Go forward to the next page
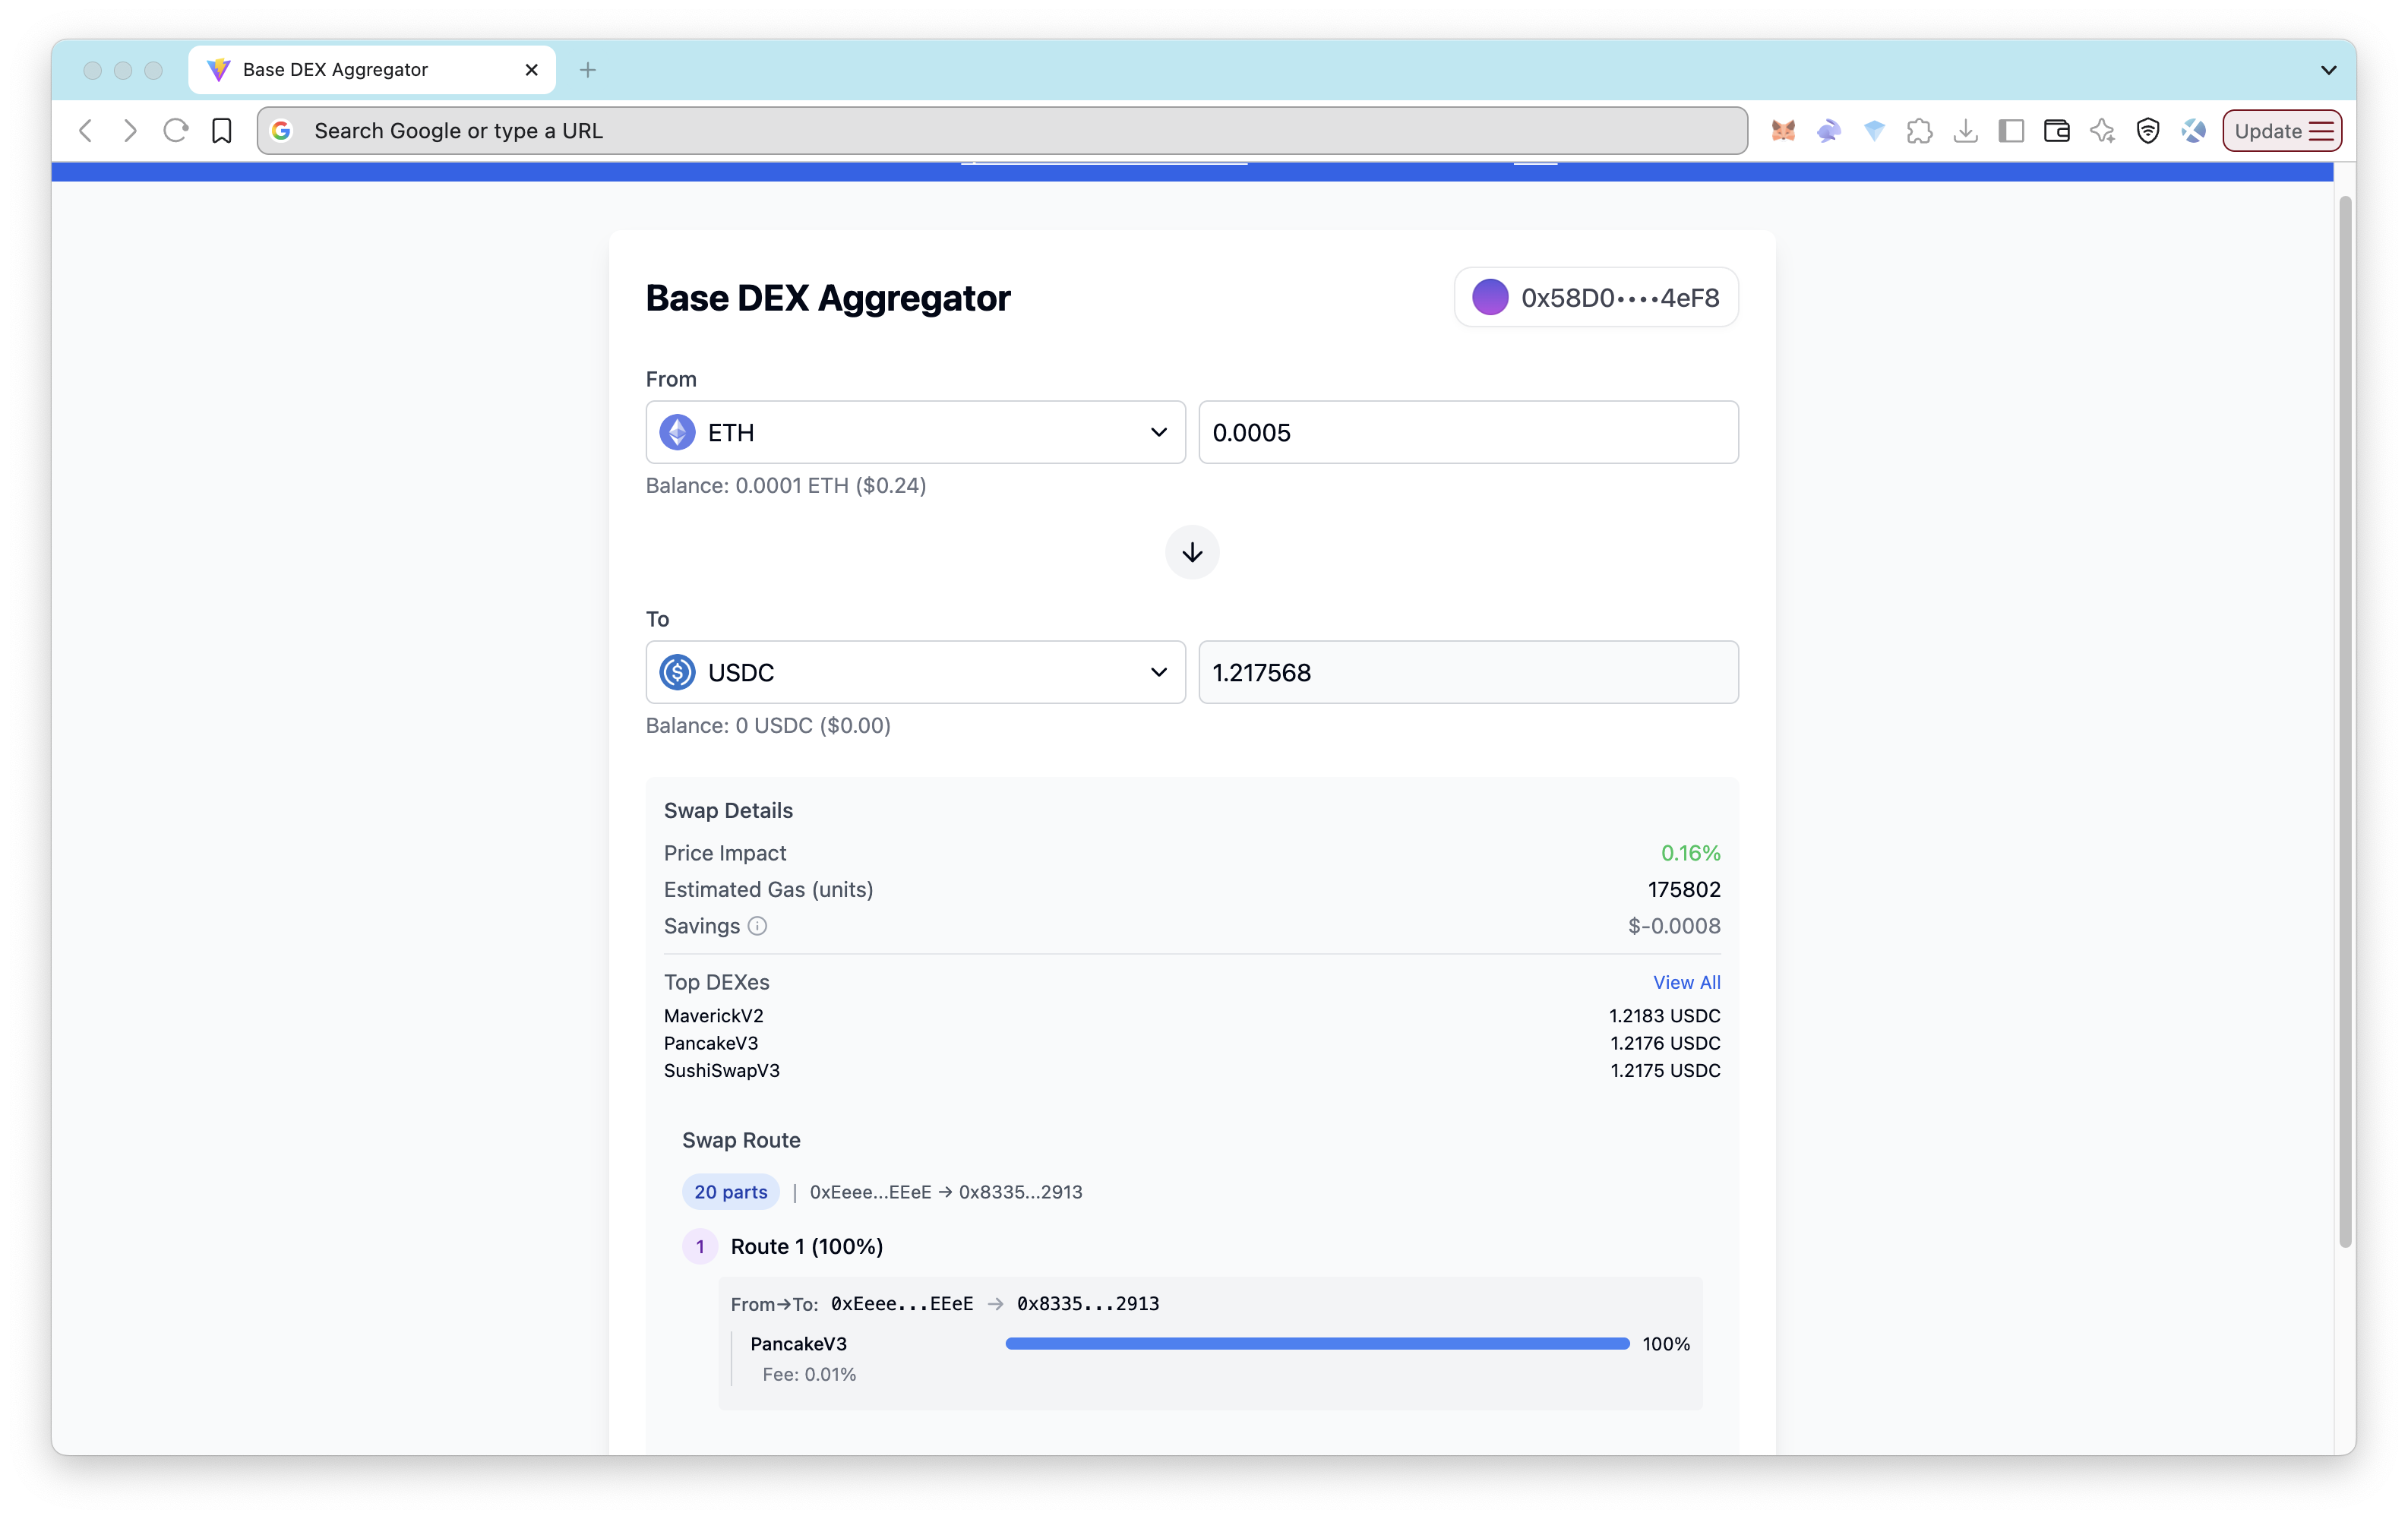Image resolution: width=2408 pixels, height=1519 pixels. click(130, 131)
